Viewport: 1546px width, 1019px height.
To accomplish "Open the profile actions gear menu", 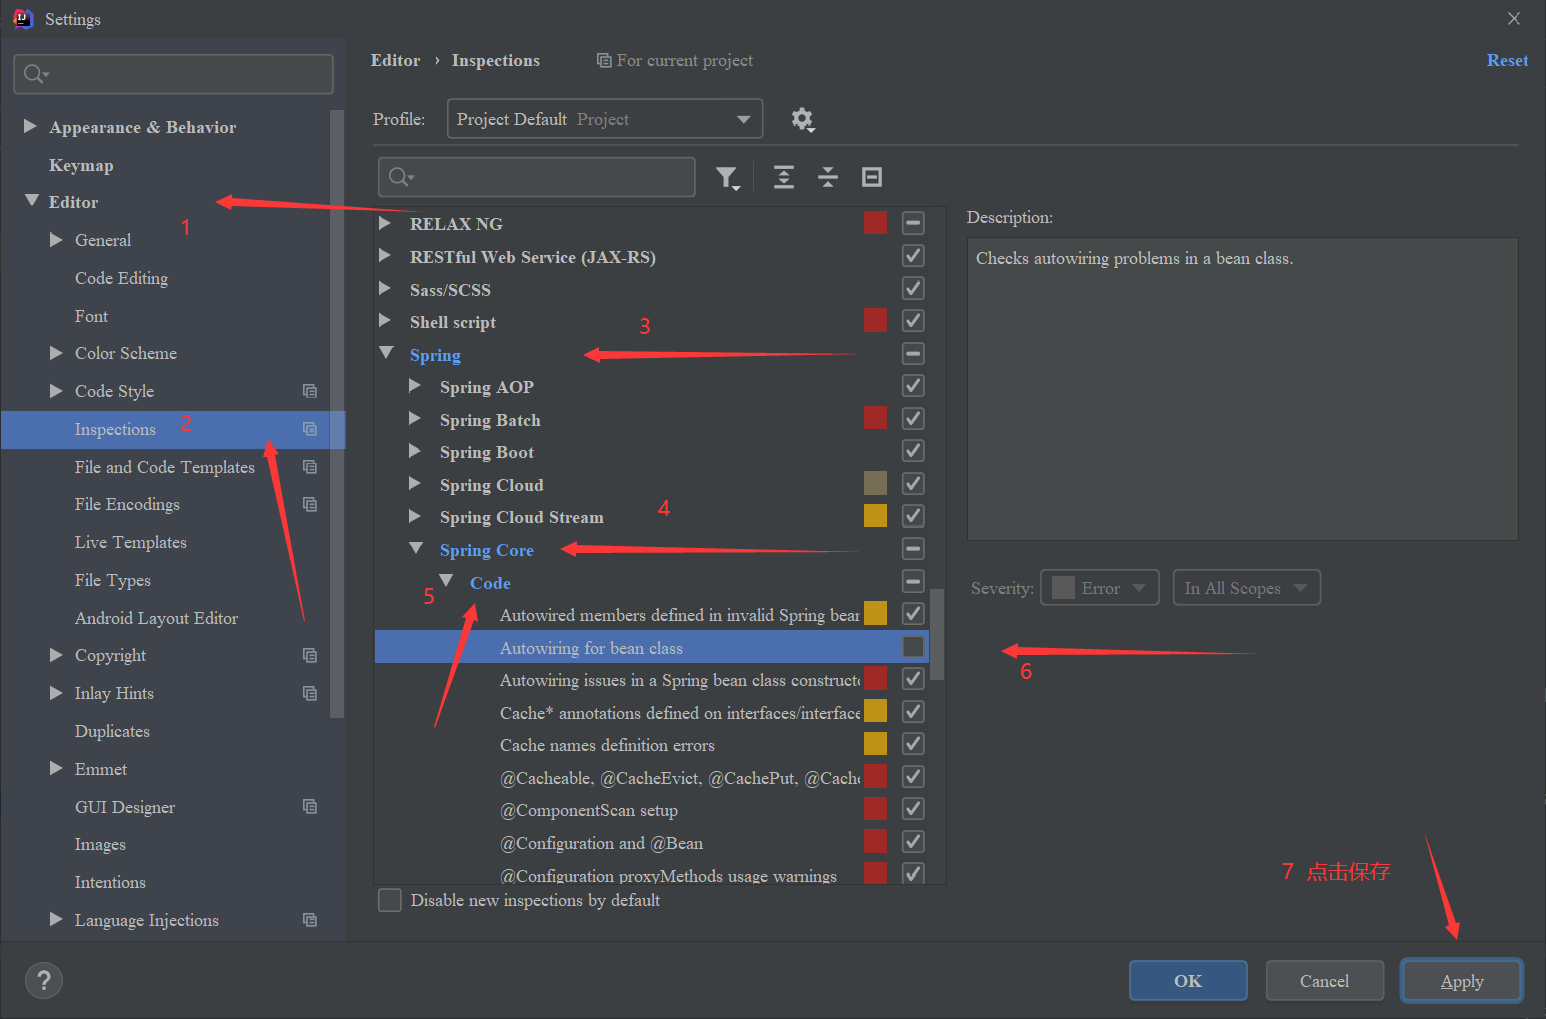I will pyautogui.click(x=803, y=119).
